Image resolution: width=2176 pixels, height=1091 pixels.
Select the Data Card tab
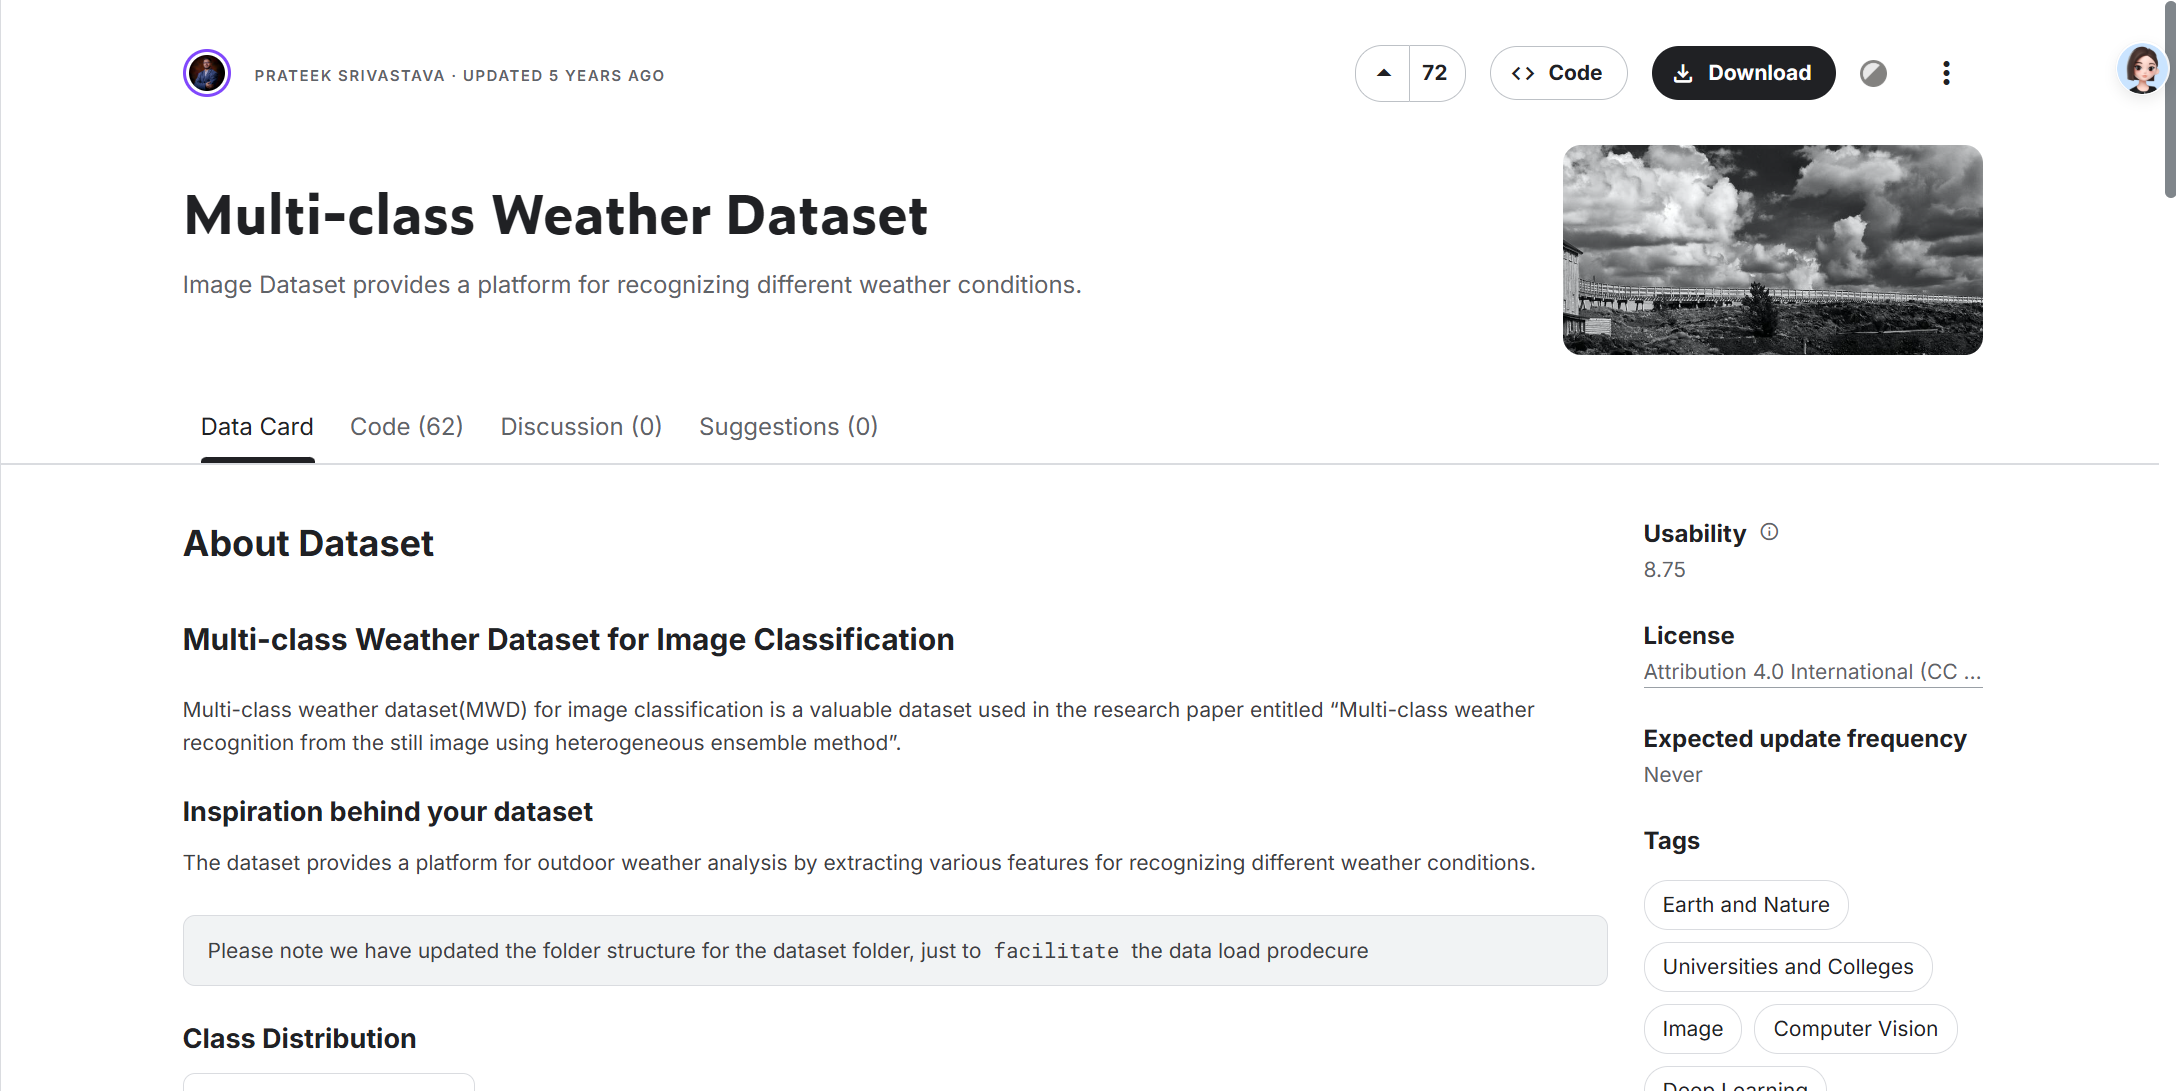(x=257, y=427)
